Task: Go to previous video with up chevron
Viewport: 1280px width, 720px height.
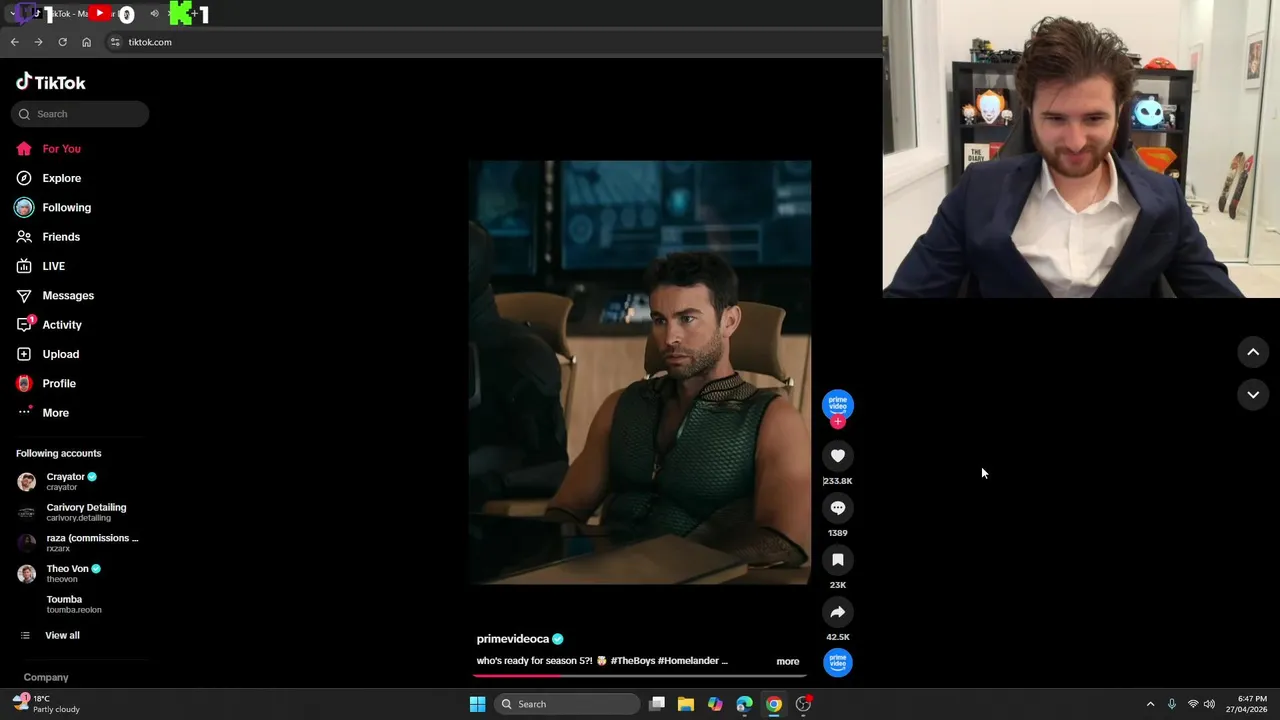Action: coord(1253,352)
